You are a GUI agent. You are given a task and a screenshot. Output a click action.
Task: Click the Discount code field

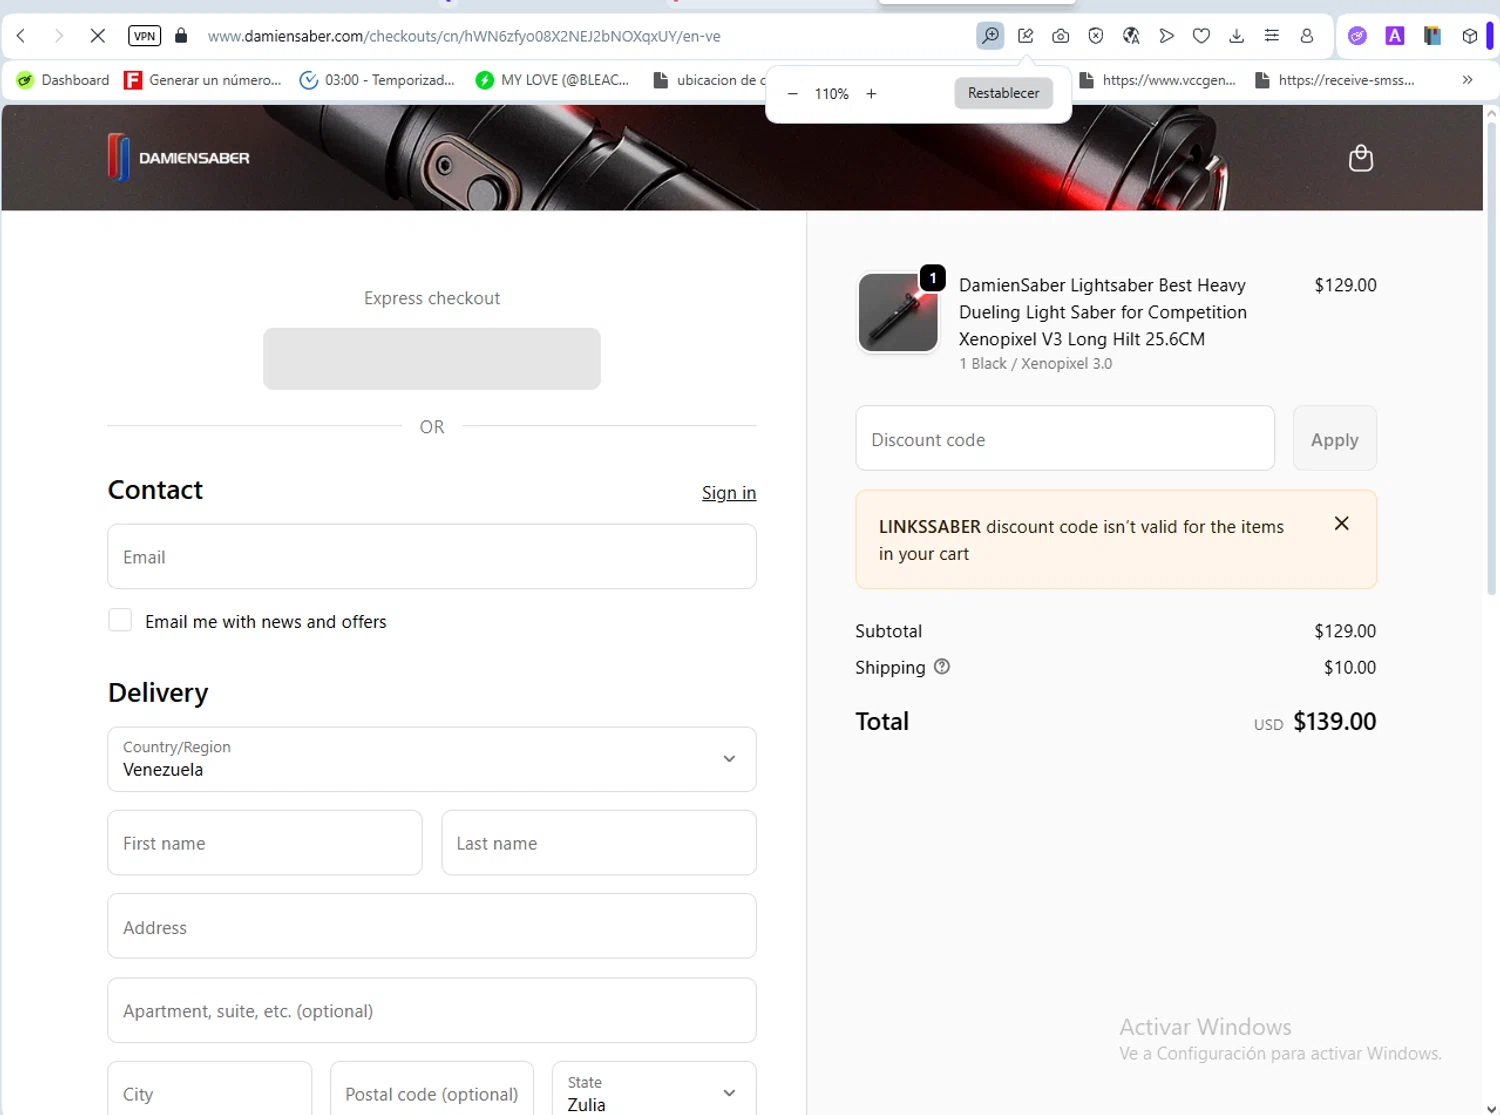tap(1065, 438)
